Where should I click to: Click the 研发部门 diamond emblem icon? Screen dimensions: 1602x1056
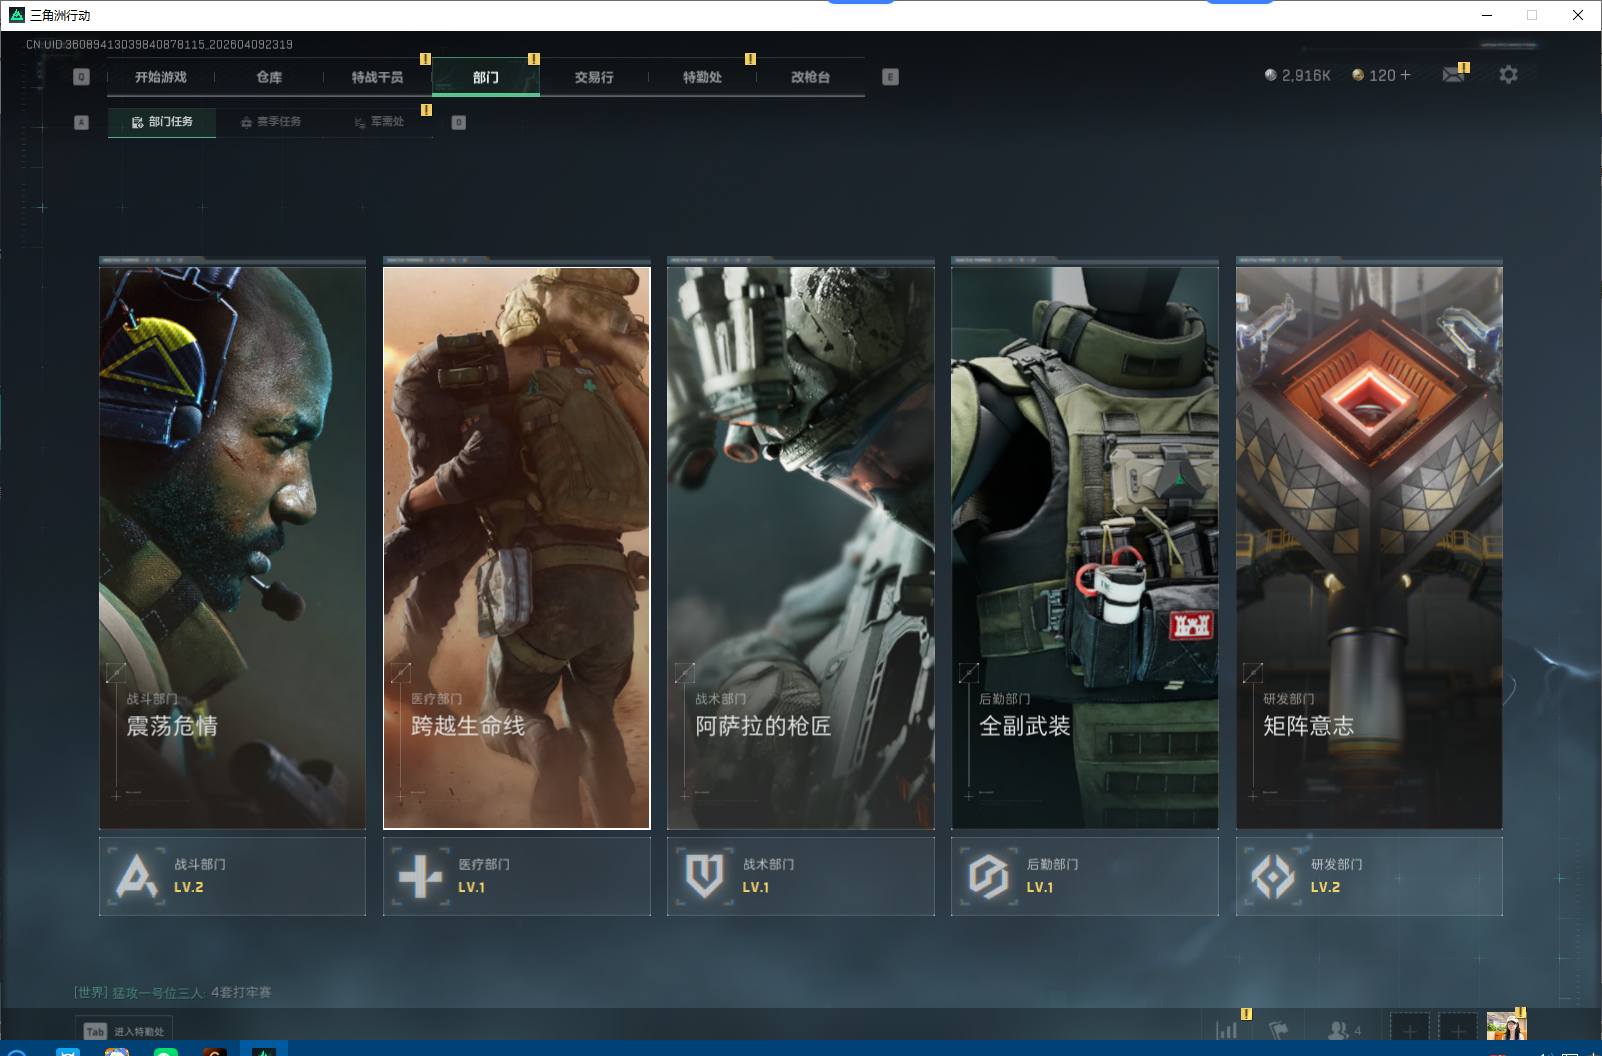[1272, 876]
